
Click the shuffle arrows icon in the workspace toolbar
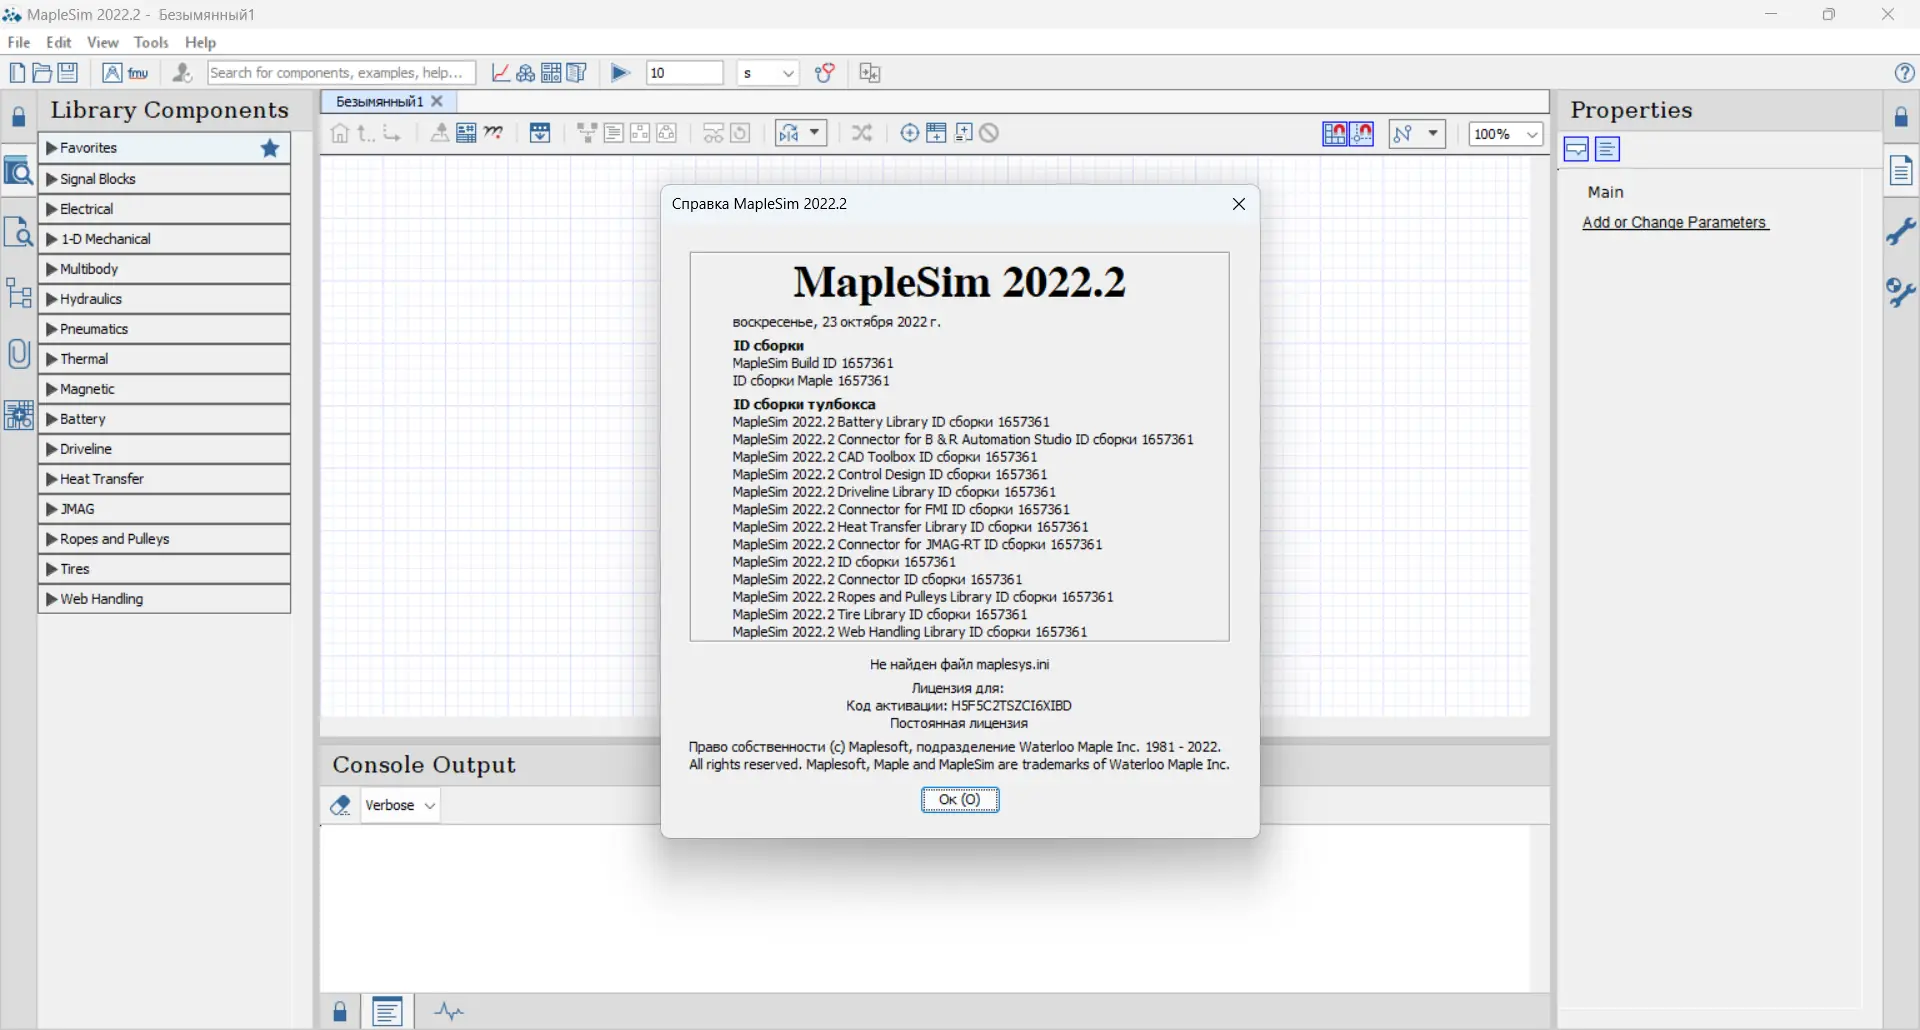862,133
